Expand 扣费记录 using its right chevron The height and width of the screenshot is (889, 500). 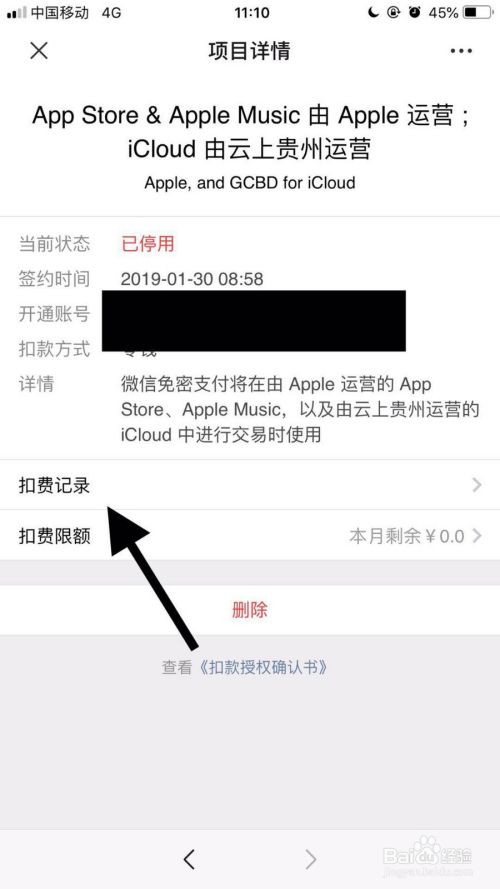[x=477, y=485]
